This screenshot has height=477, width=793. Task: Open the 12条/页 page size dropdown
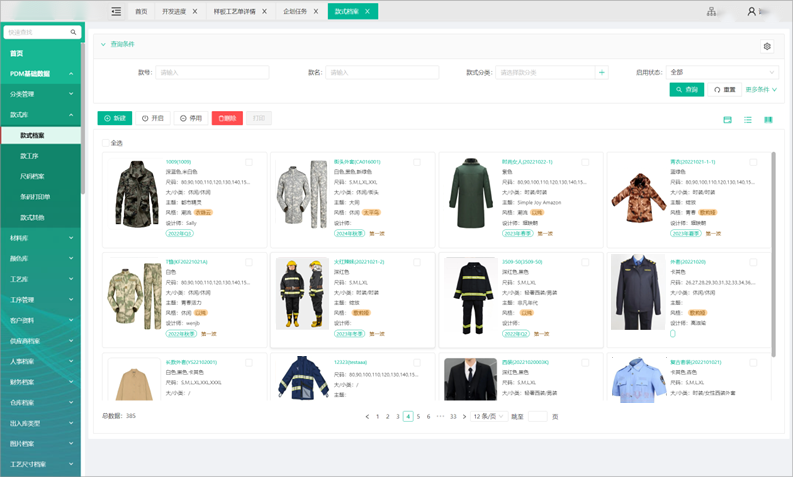pyautogui.click(x=487, y=416)
